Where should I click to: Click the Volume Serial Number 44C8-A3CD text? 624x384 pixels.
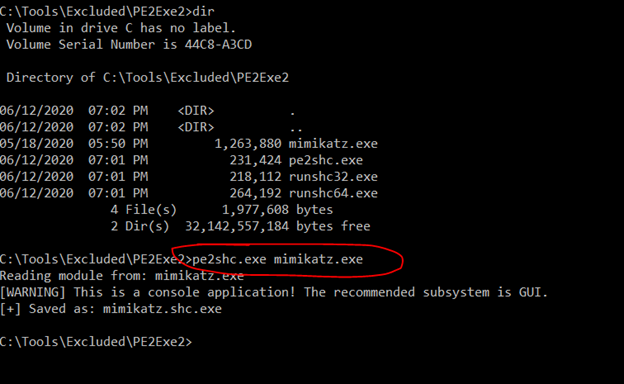pyautogui.click(x=129, y=44)
